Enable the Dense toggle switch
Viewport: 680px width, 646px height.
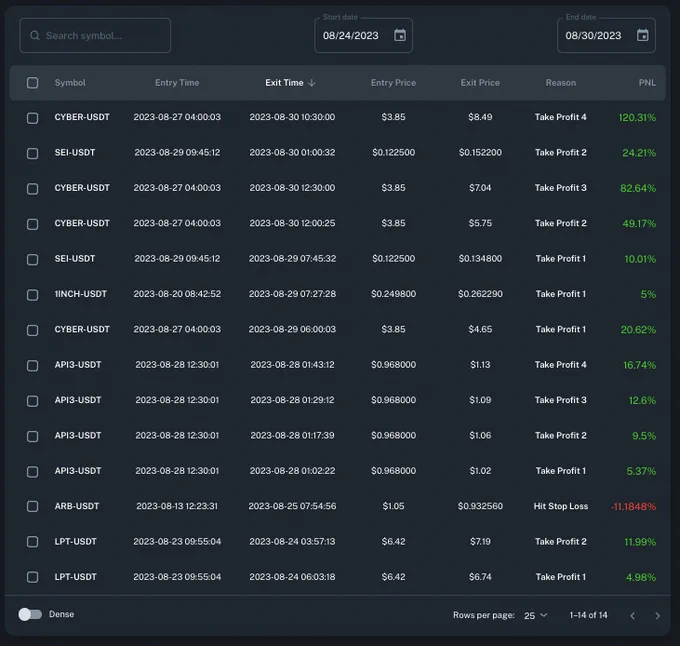coord(30,614)
